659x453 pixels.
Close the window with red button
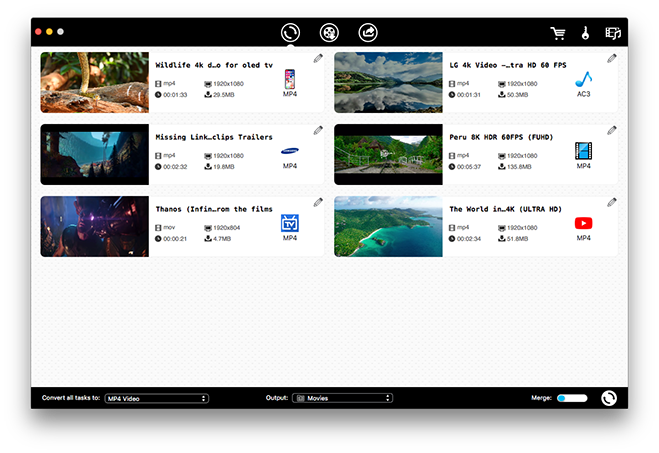38,32
